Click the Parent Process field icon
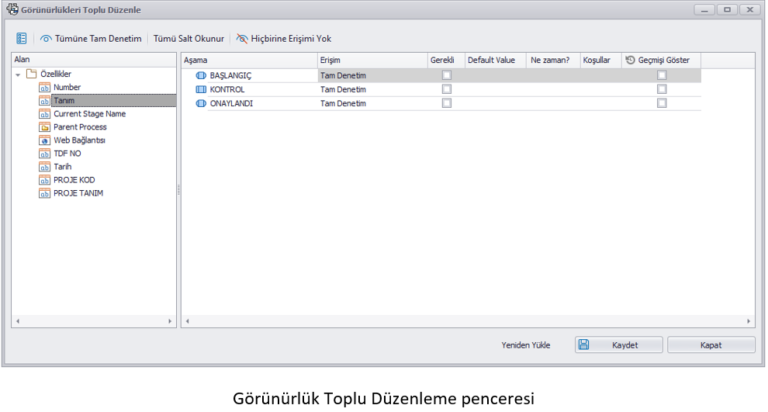This screenshot has width=768, height=412. [44, 127]
